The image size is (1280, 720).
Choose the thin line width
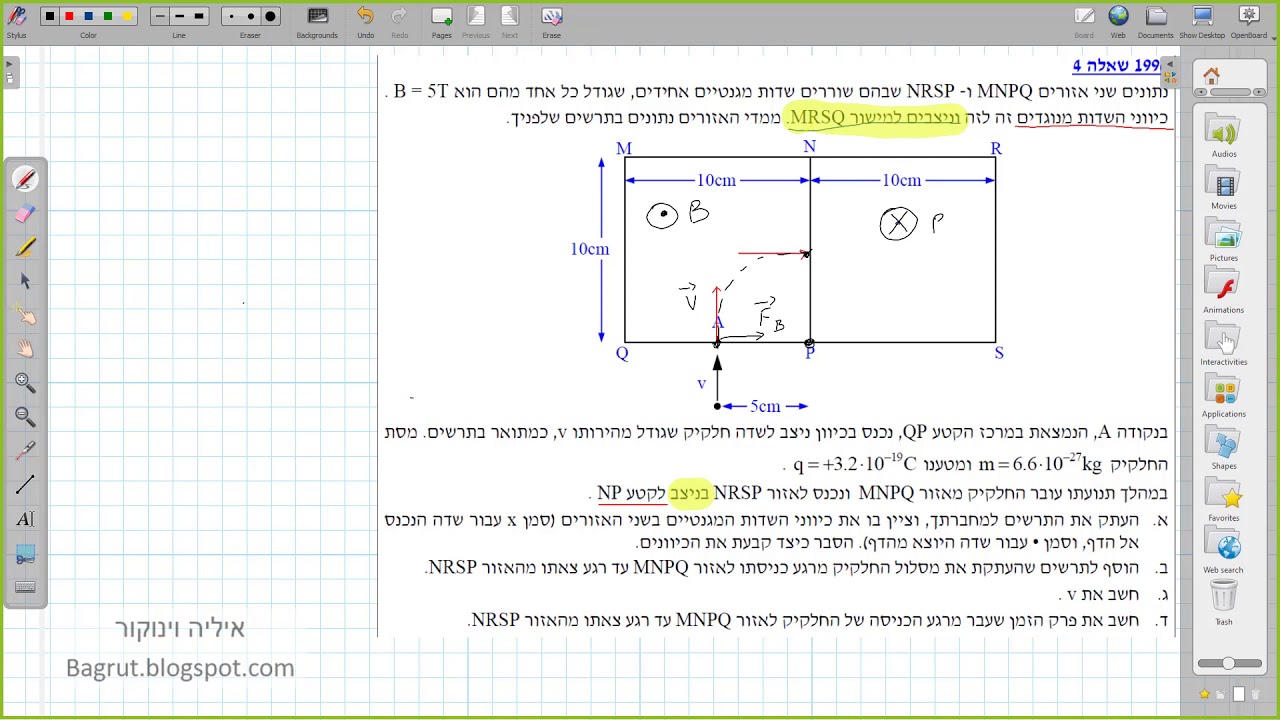coord(160,17)
